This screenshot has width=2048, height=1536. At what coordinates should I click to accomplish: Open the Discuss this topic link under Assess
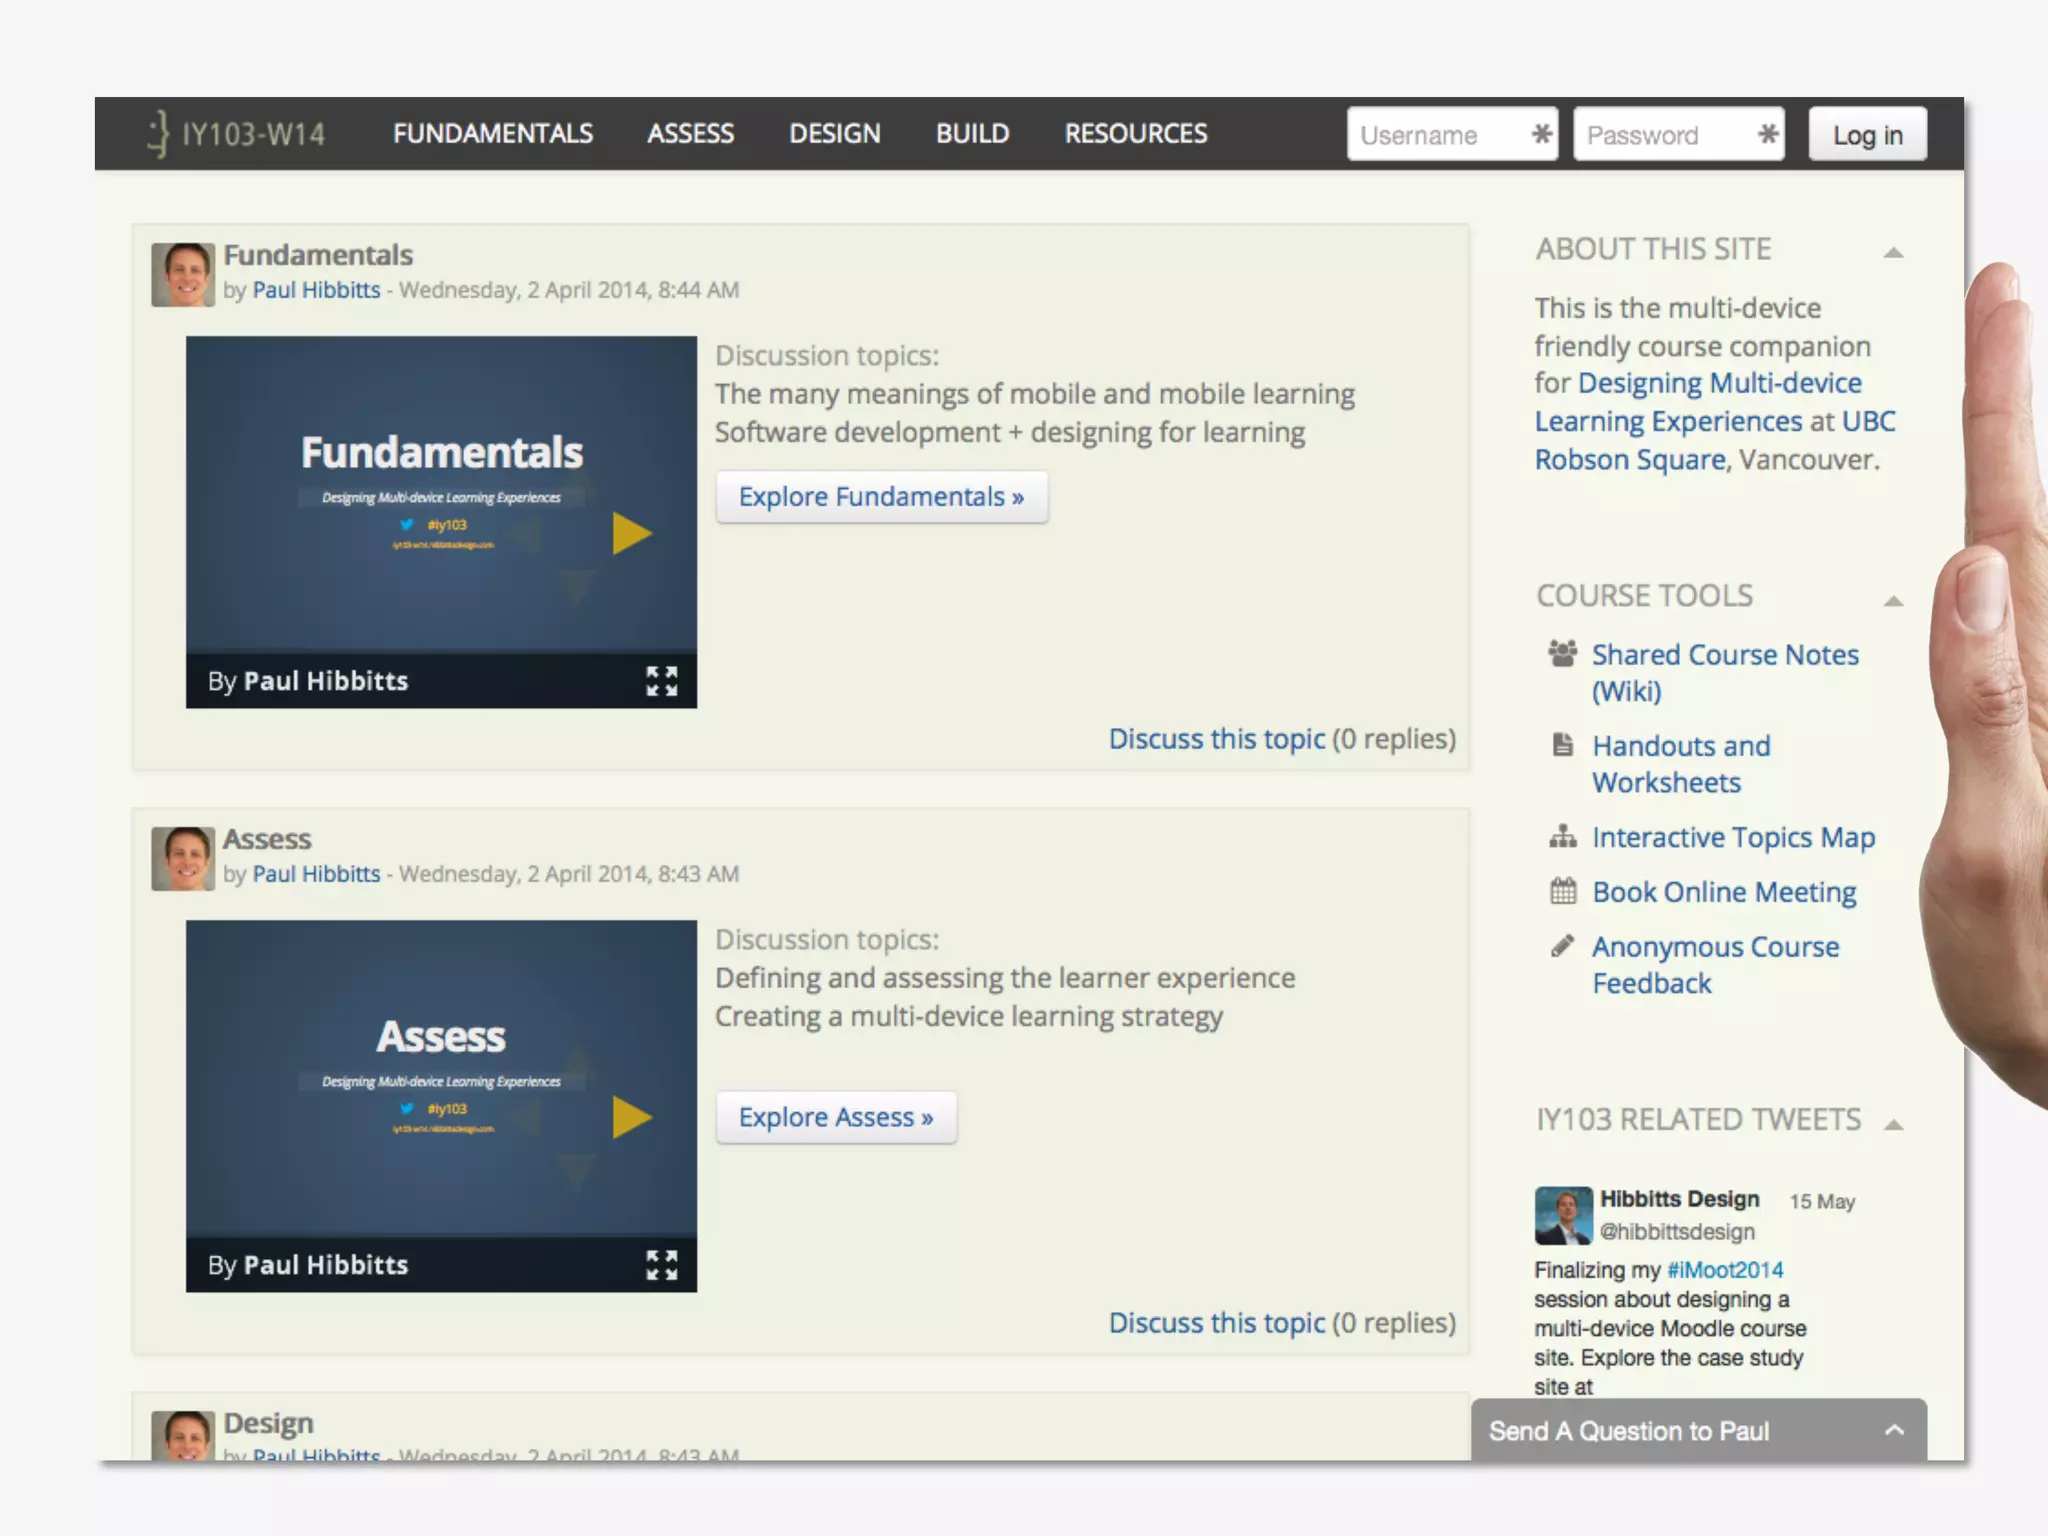1216,1323
